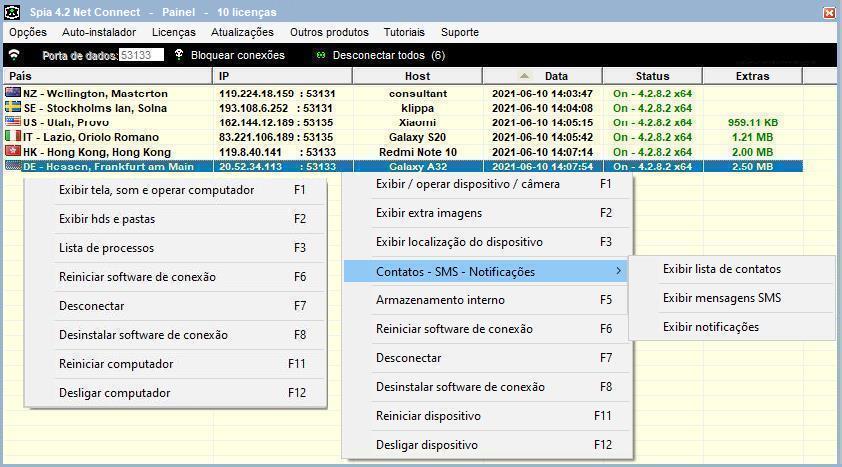The height and width of the screenshot is (467, 842).
Task: Open the Auto-instalador menu
Action: pyautogui.click(x=99, y=32)
